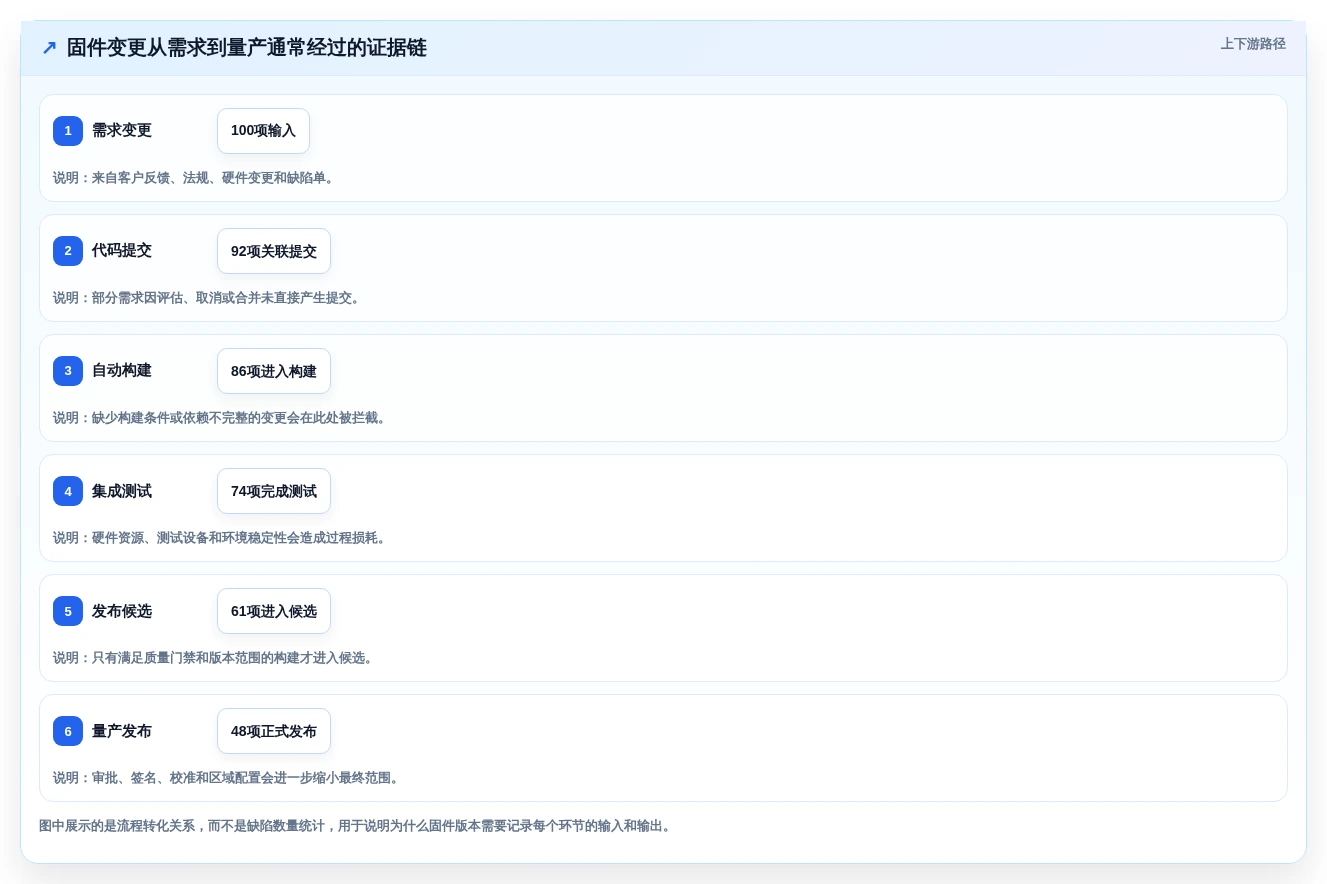Select step number 4 badge

click(68, 491)
